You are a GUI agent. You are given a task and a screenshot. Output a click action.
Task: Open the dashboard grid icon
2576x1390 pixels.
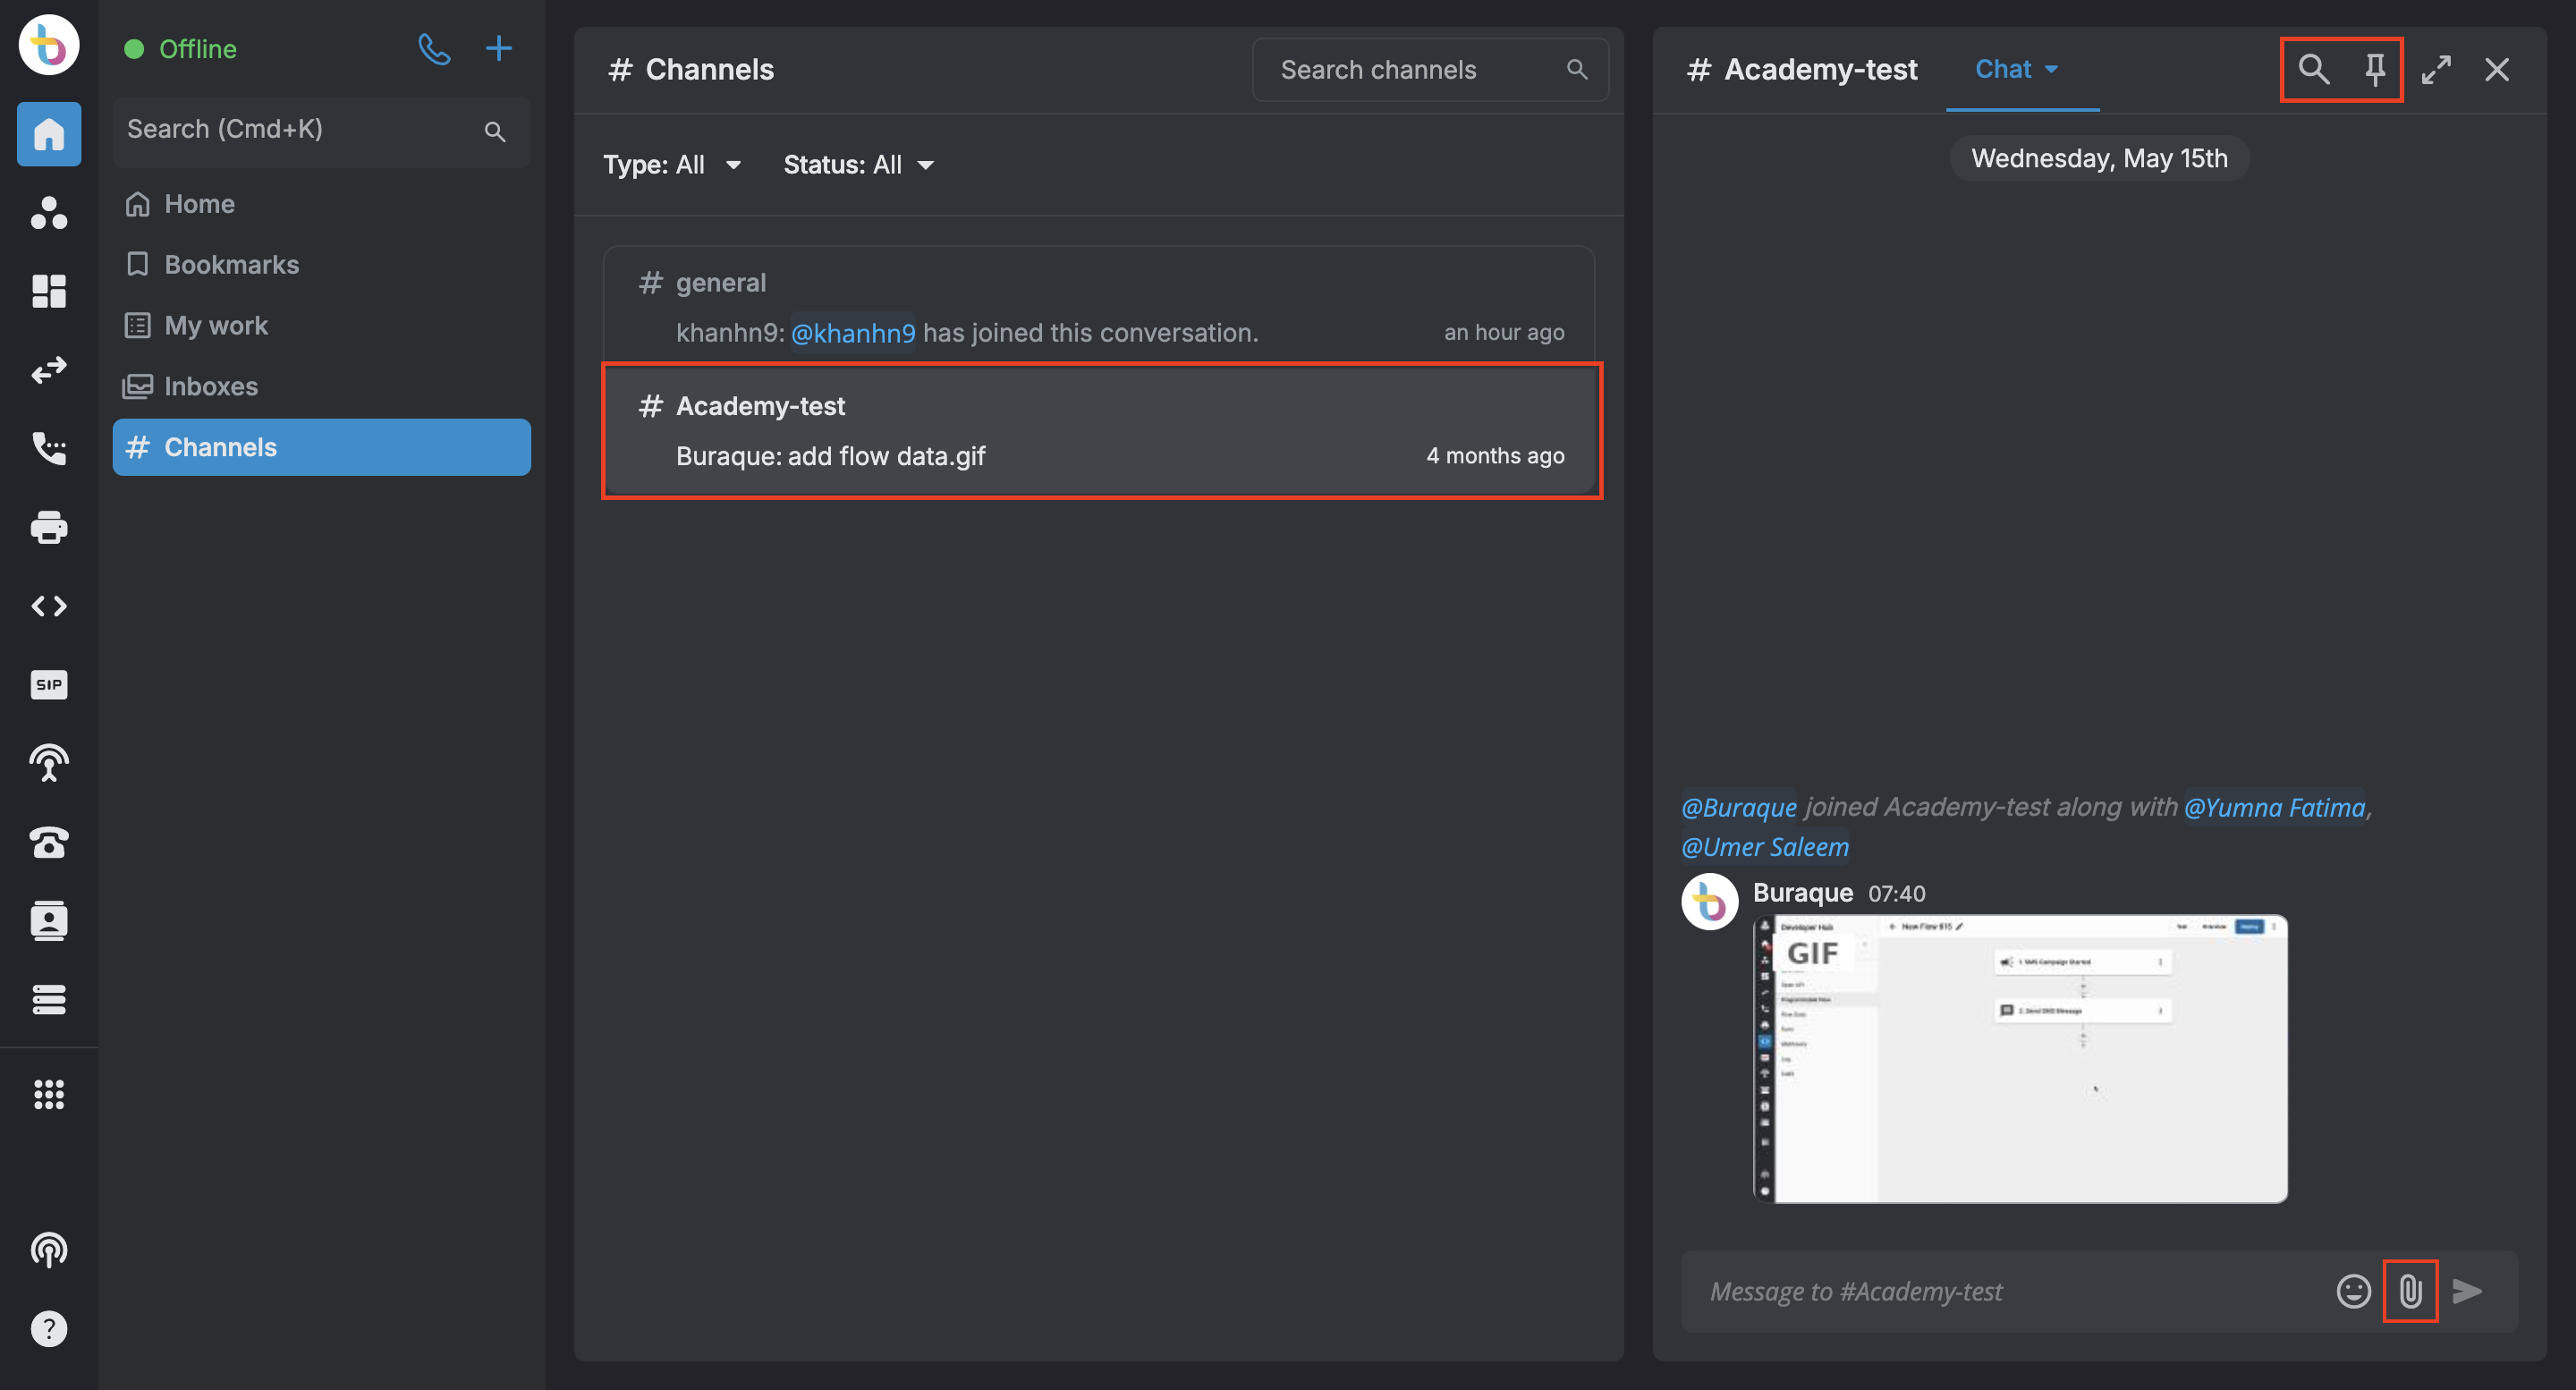(49, 291)
